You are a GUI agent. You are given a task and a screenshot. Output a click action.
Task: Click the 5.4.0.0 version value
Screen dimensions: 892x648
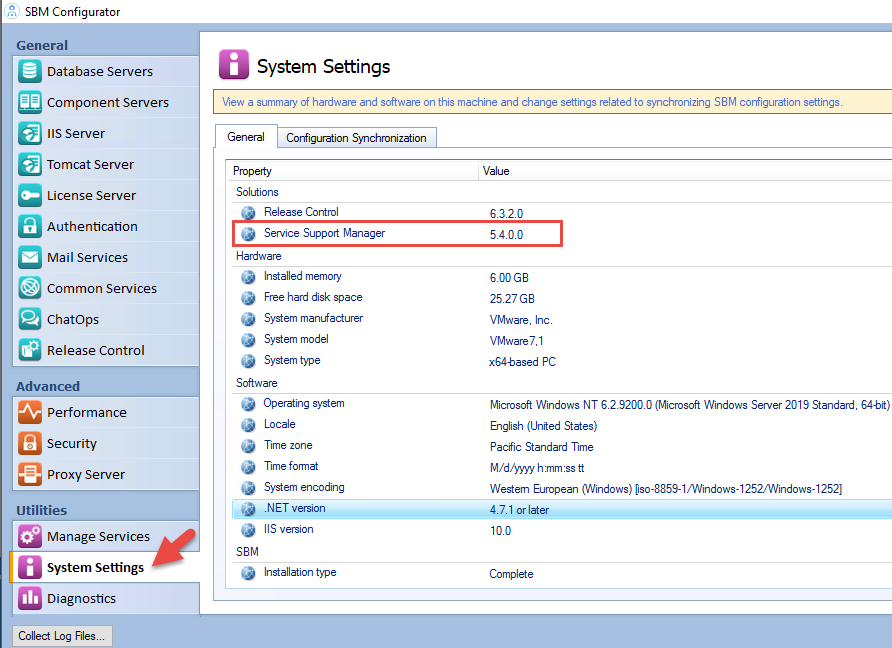506,235
